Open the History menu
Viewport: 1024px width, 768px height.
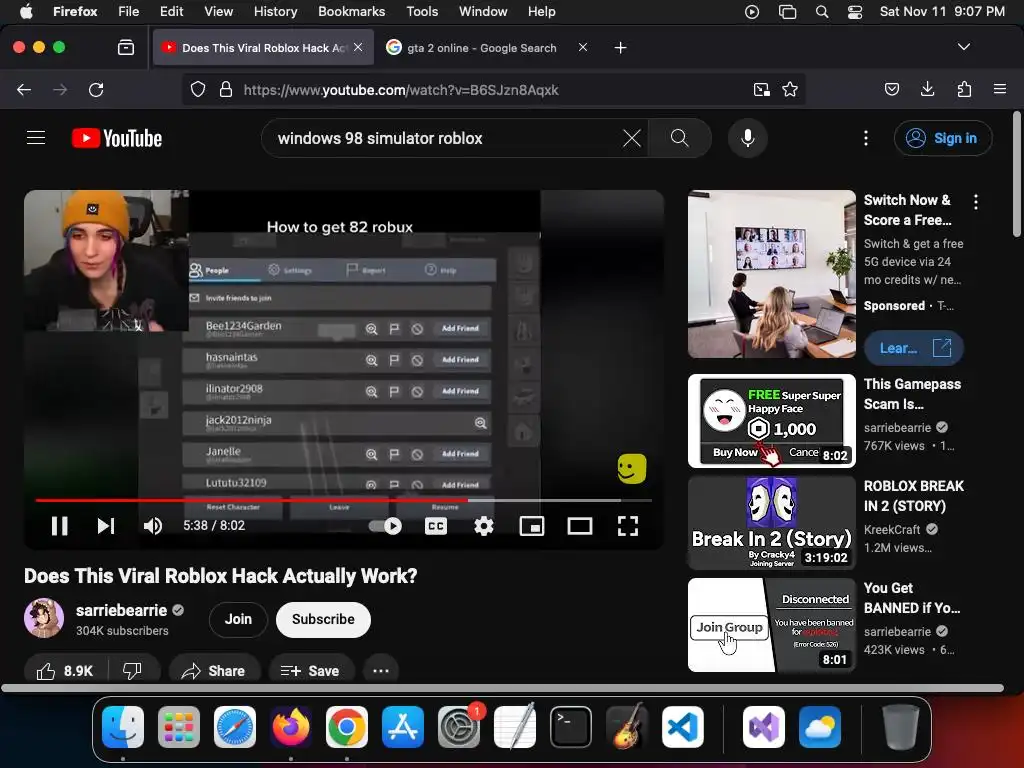275,11
